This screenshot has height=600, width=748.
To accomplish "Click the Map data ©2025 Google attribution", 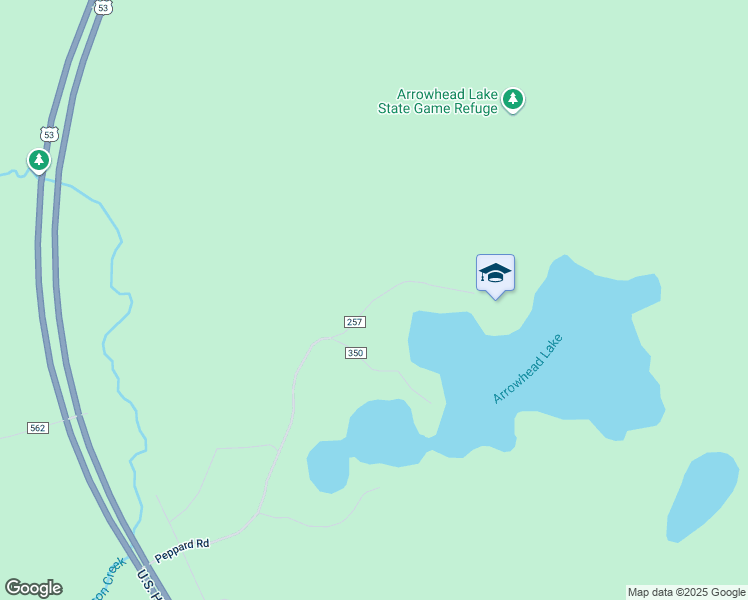I will [686, 592].
